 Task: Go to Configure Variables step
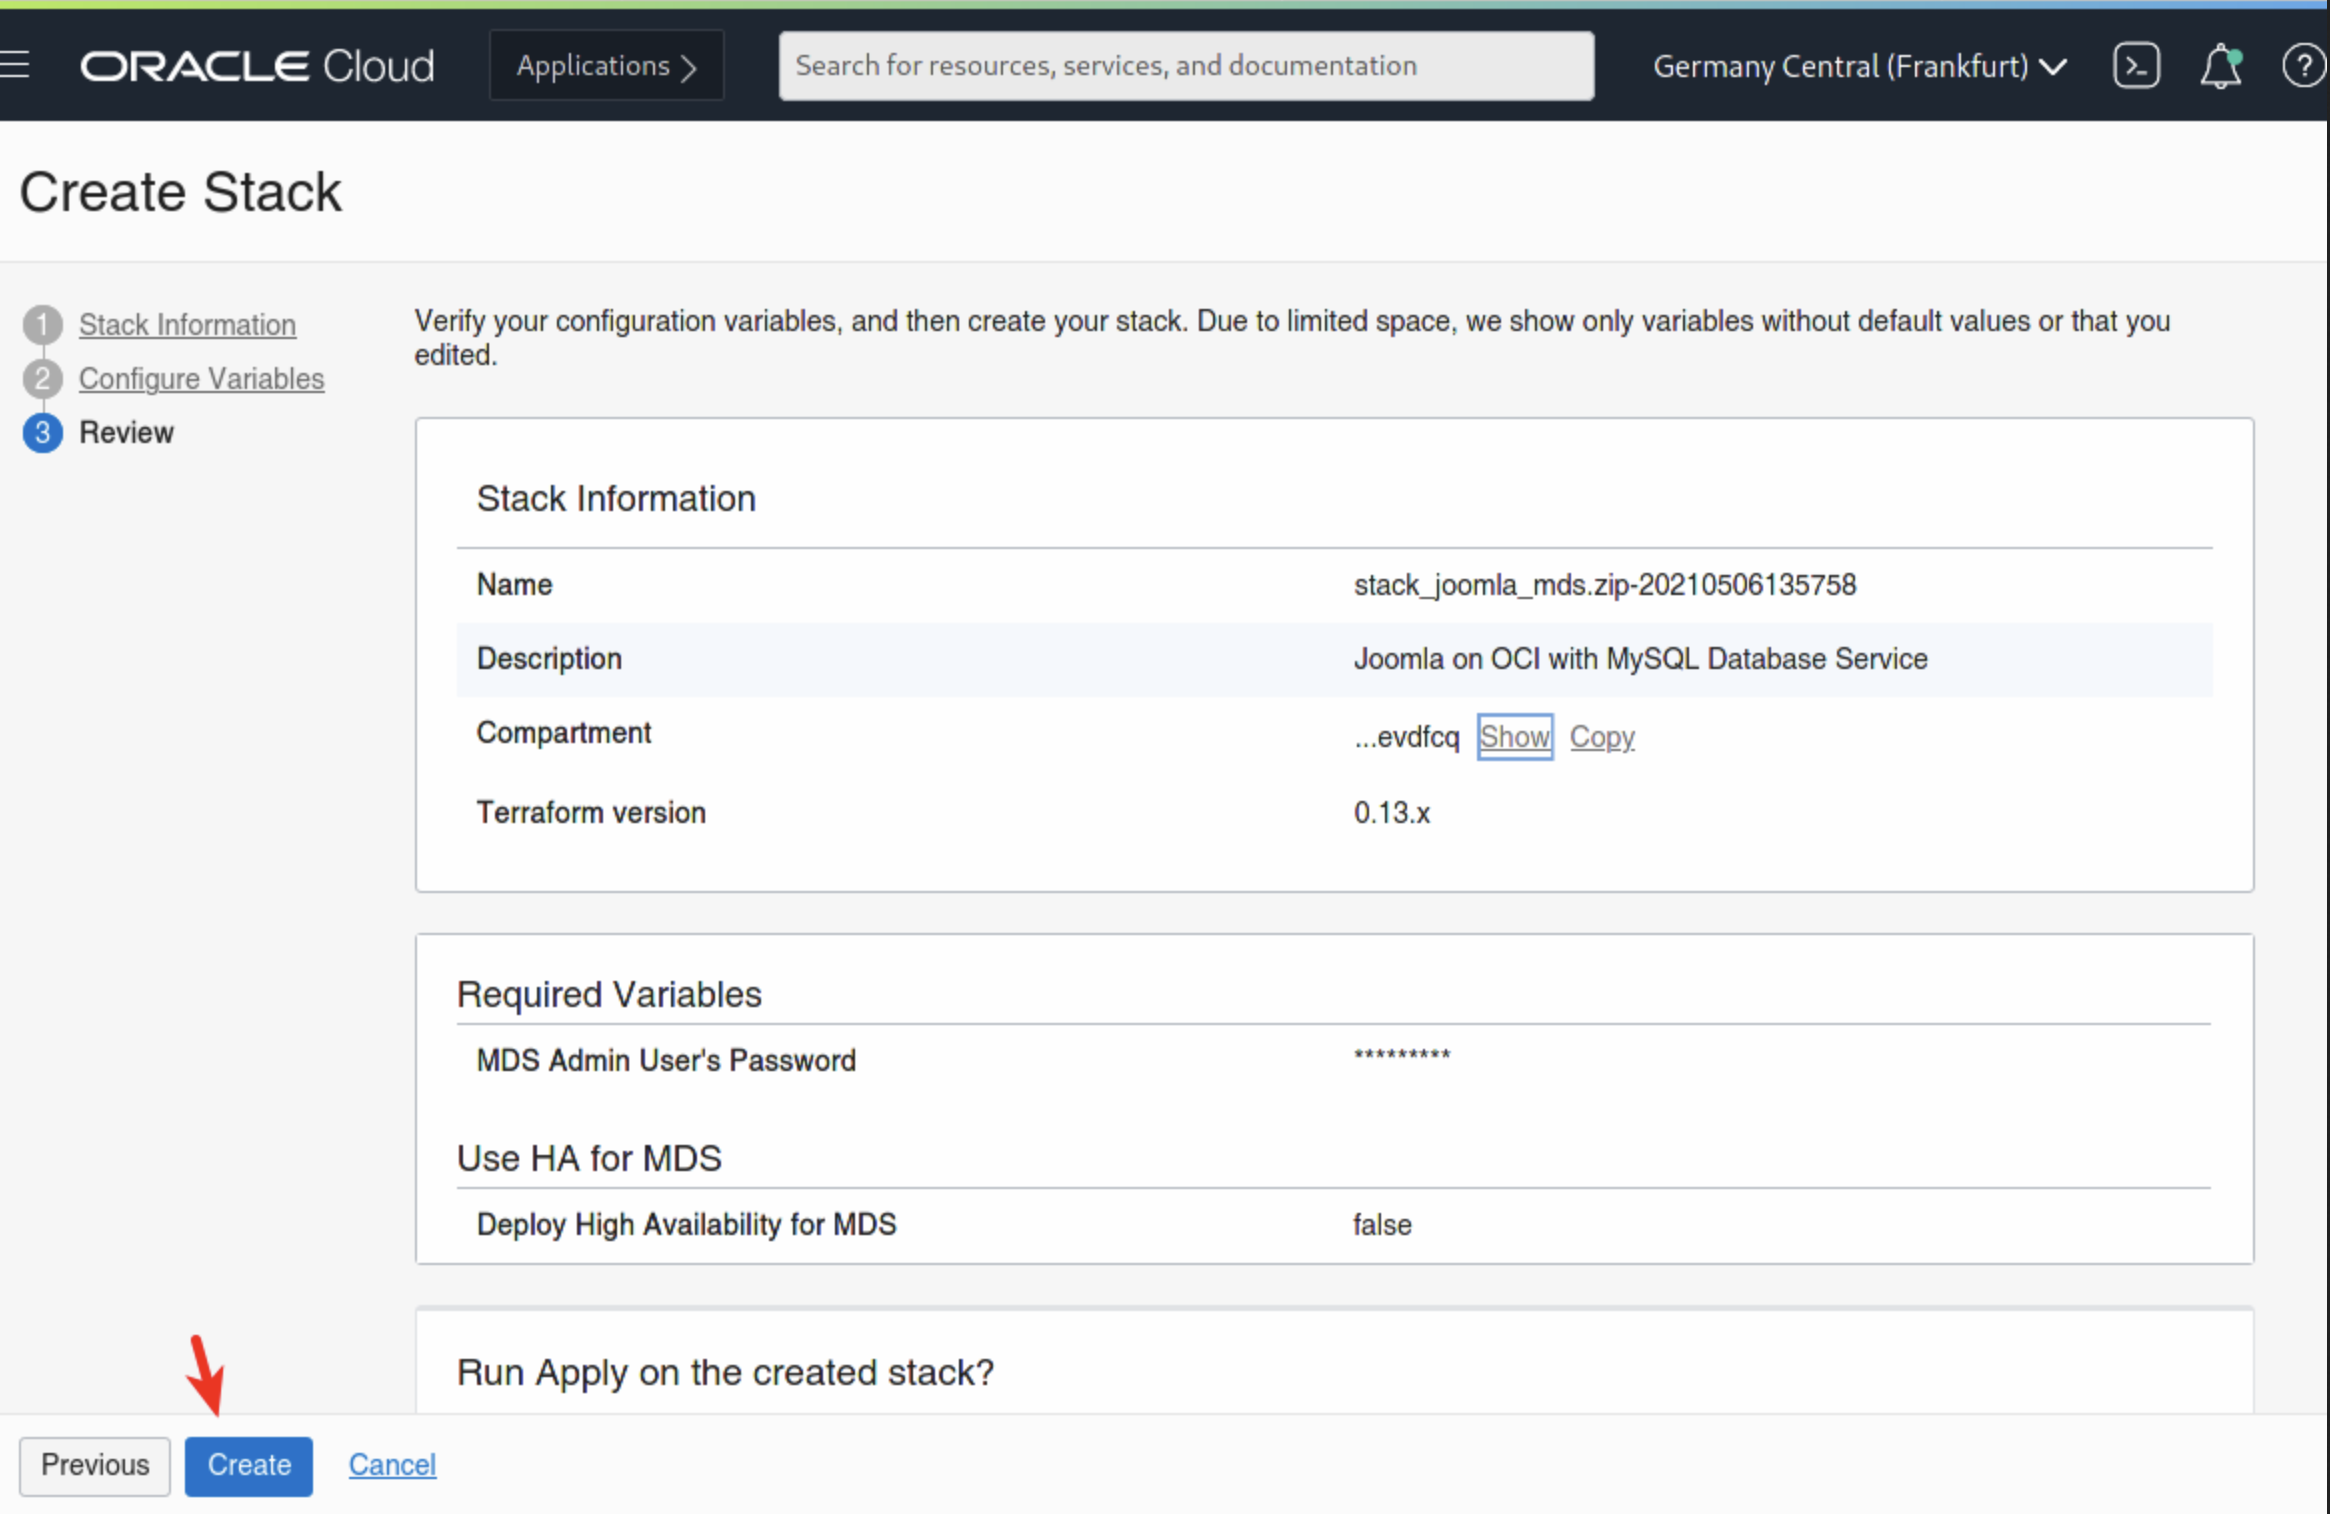pos(201,379)
